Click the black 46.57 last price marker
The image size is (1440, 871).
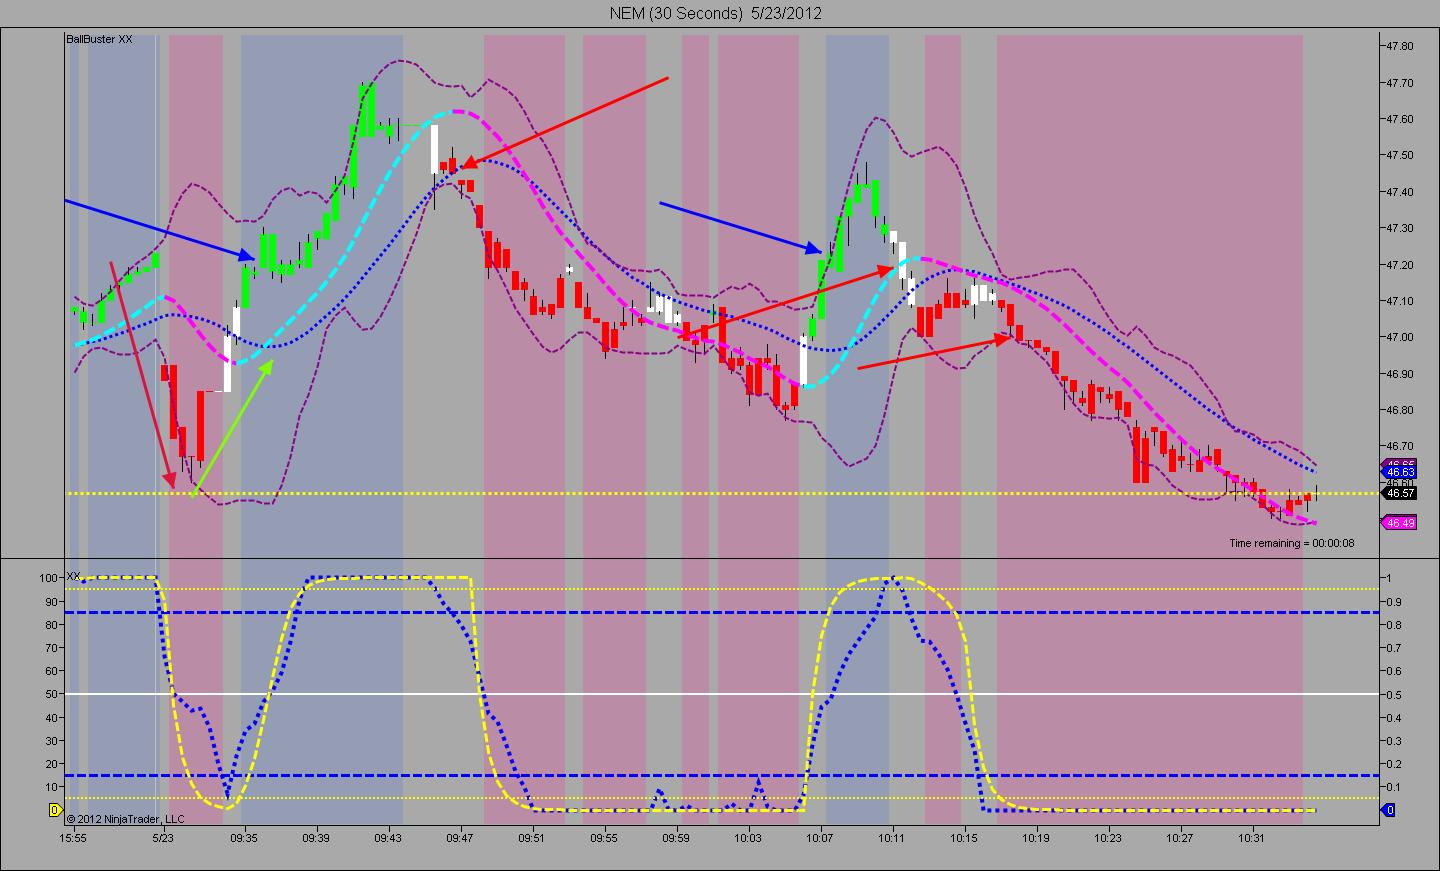tap(1399, 493)
